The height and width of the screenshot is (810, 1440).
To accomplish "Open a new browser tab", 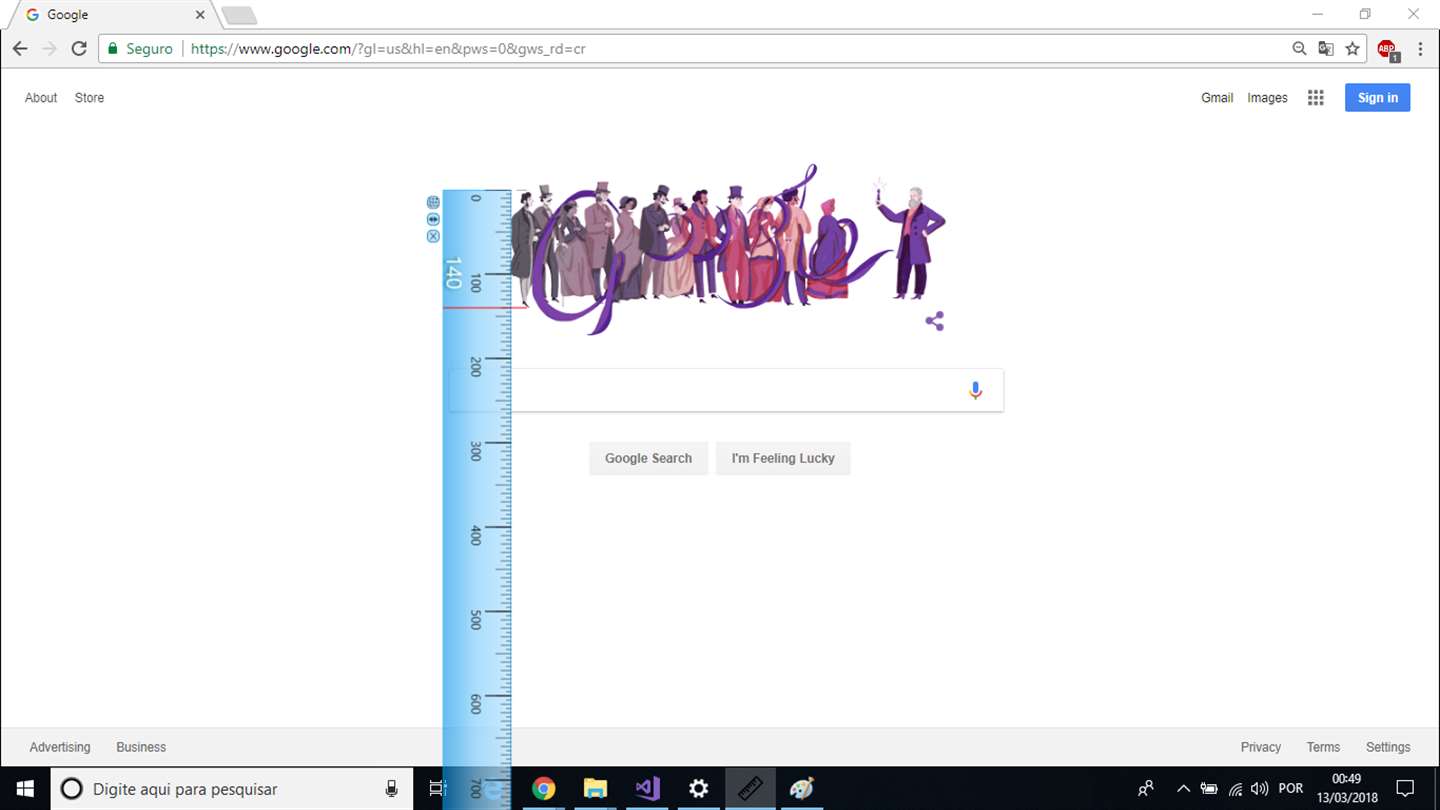I will click(x=239, y=15).
